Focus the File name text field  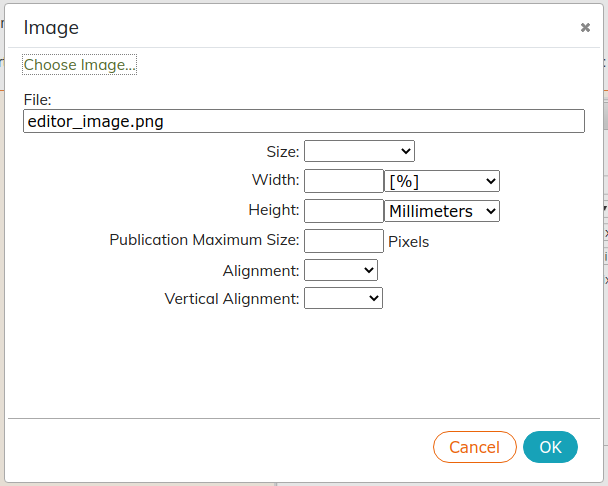(x=304, y=121)
